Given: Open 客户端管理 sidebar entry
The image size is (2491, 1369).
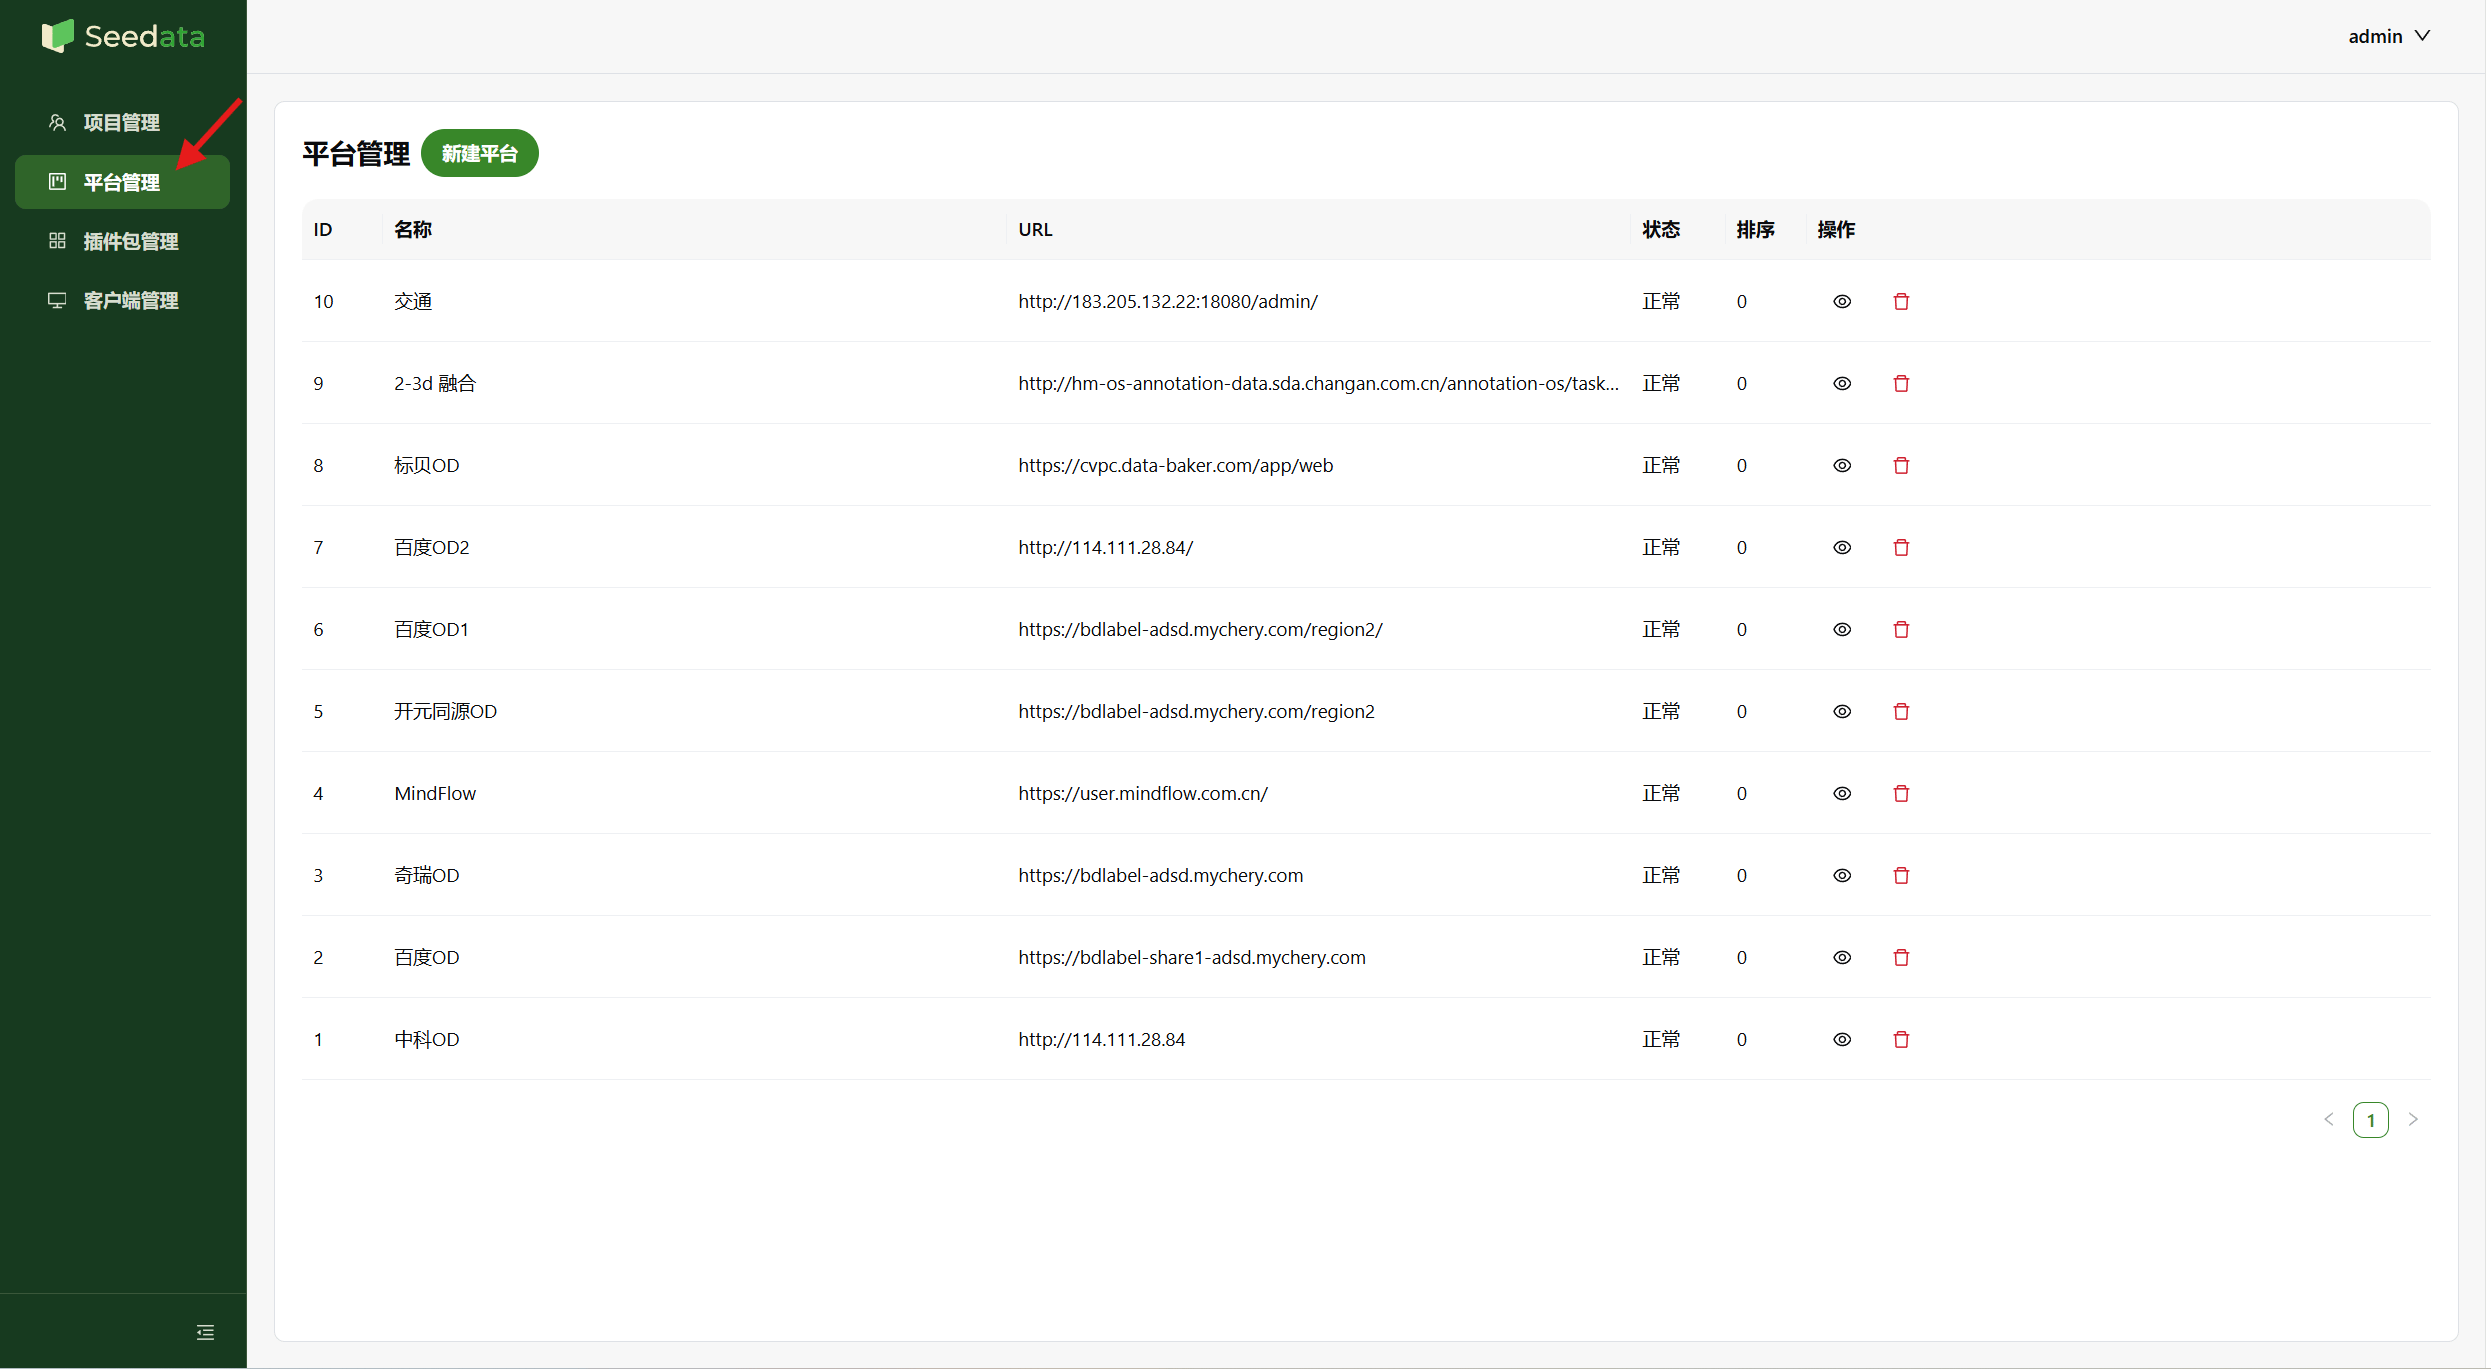Looking at the screenshot, I should [122, 300].
